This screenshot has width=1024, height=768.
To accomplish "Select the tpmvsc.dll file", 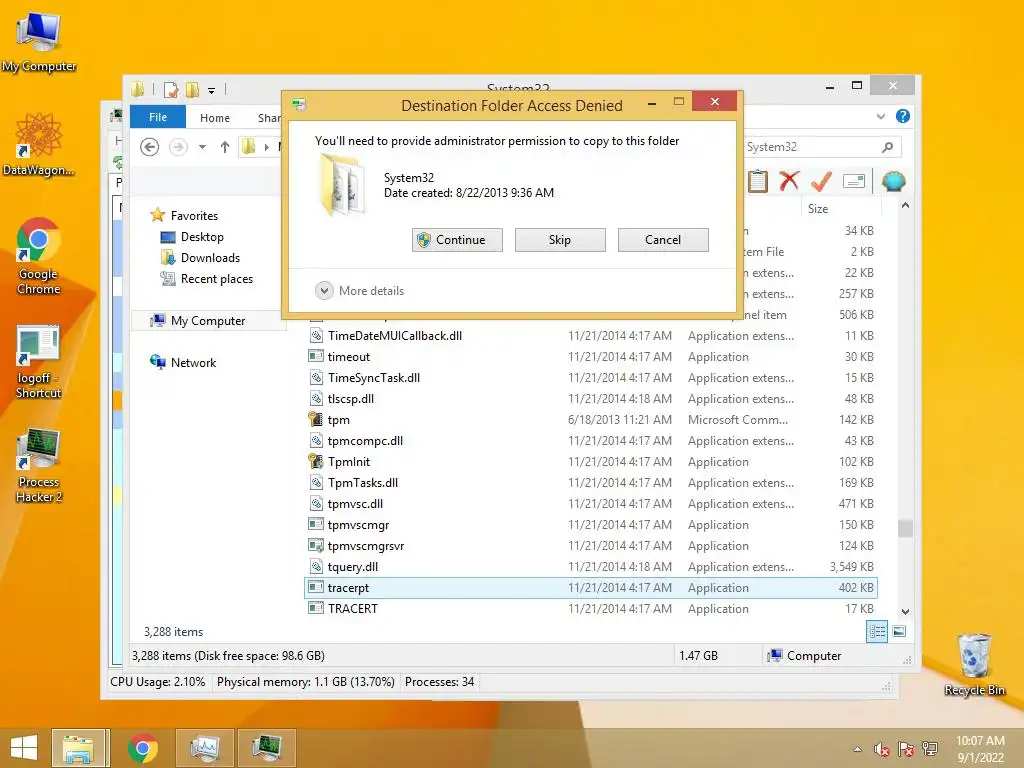I will tap(591, 504).
